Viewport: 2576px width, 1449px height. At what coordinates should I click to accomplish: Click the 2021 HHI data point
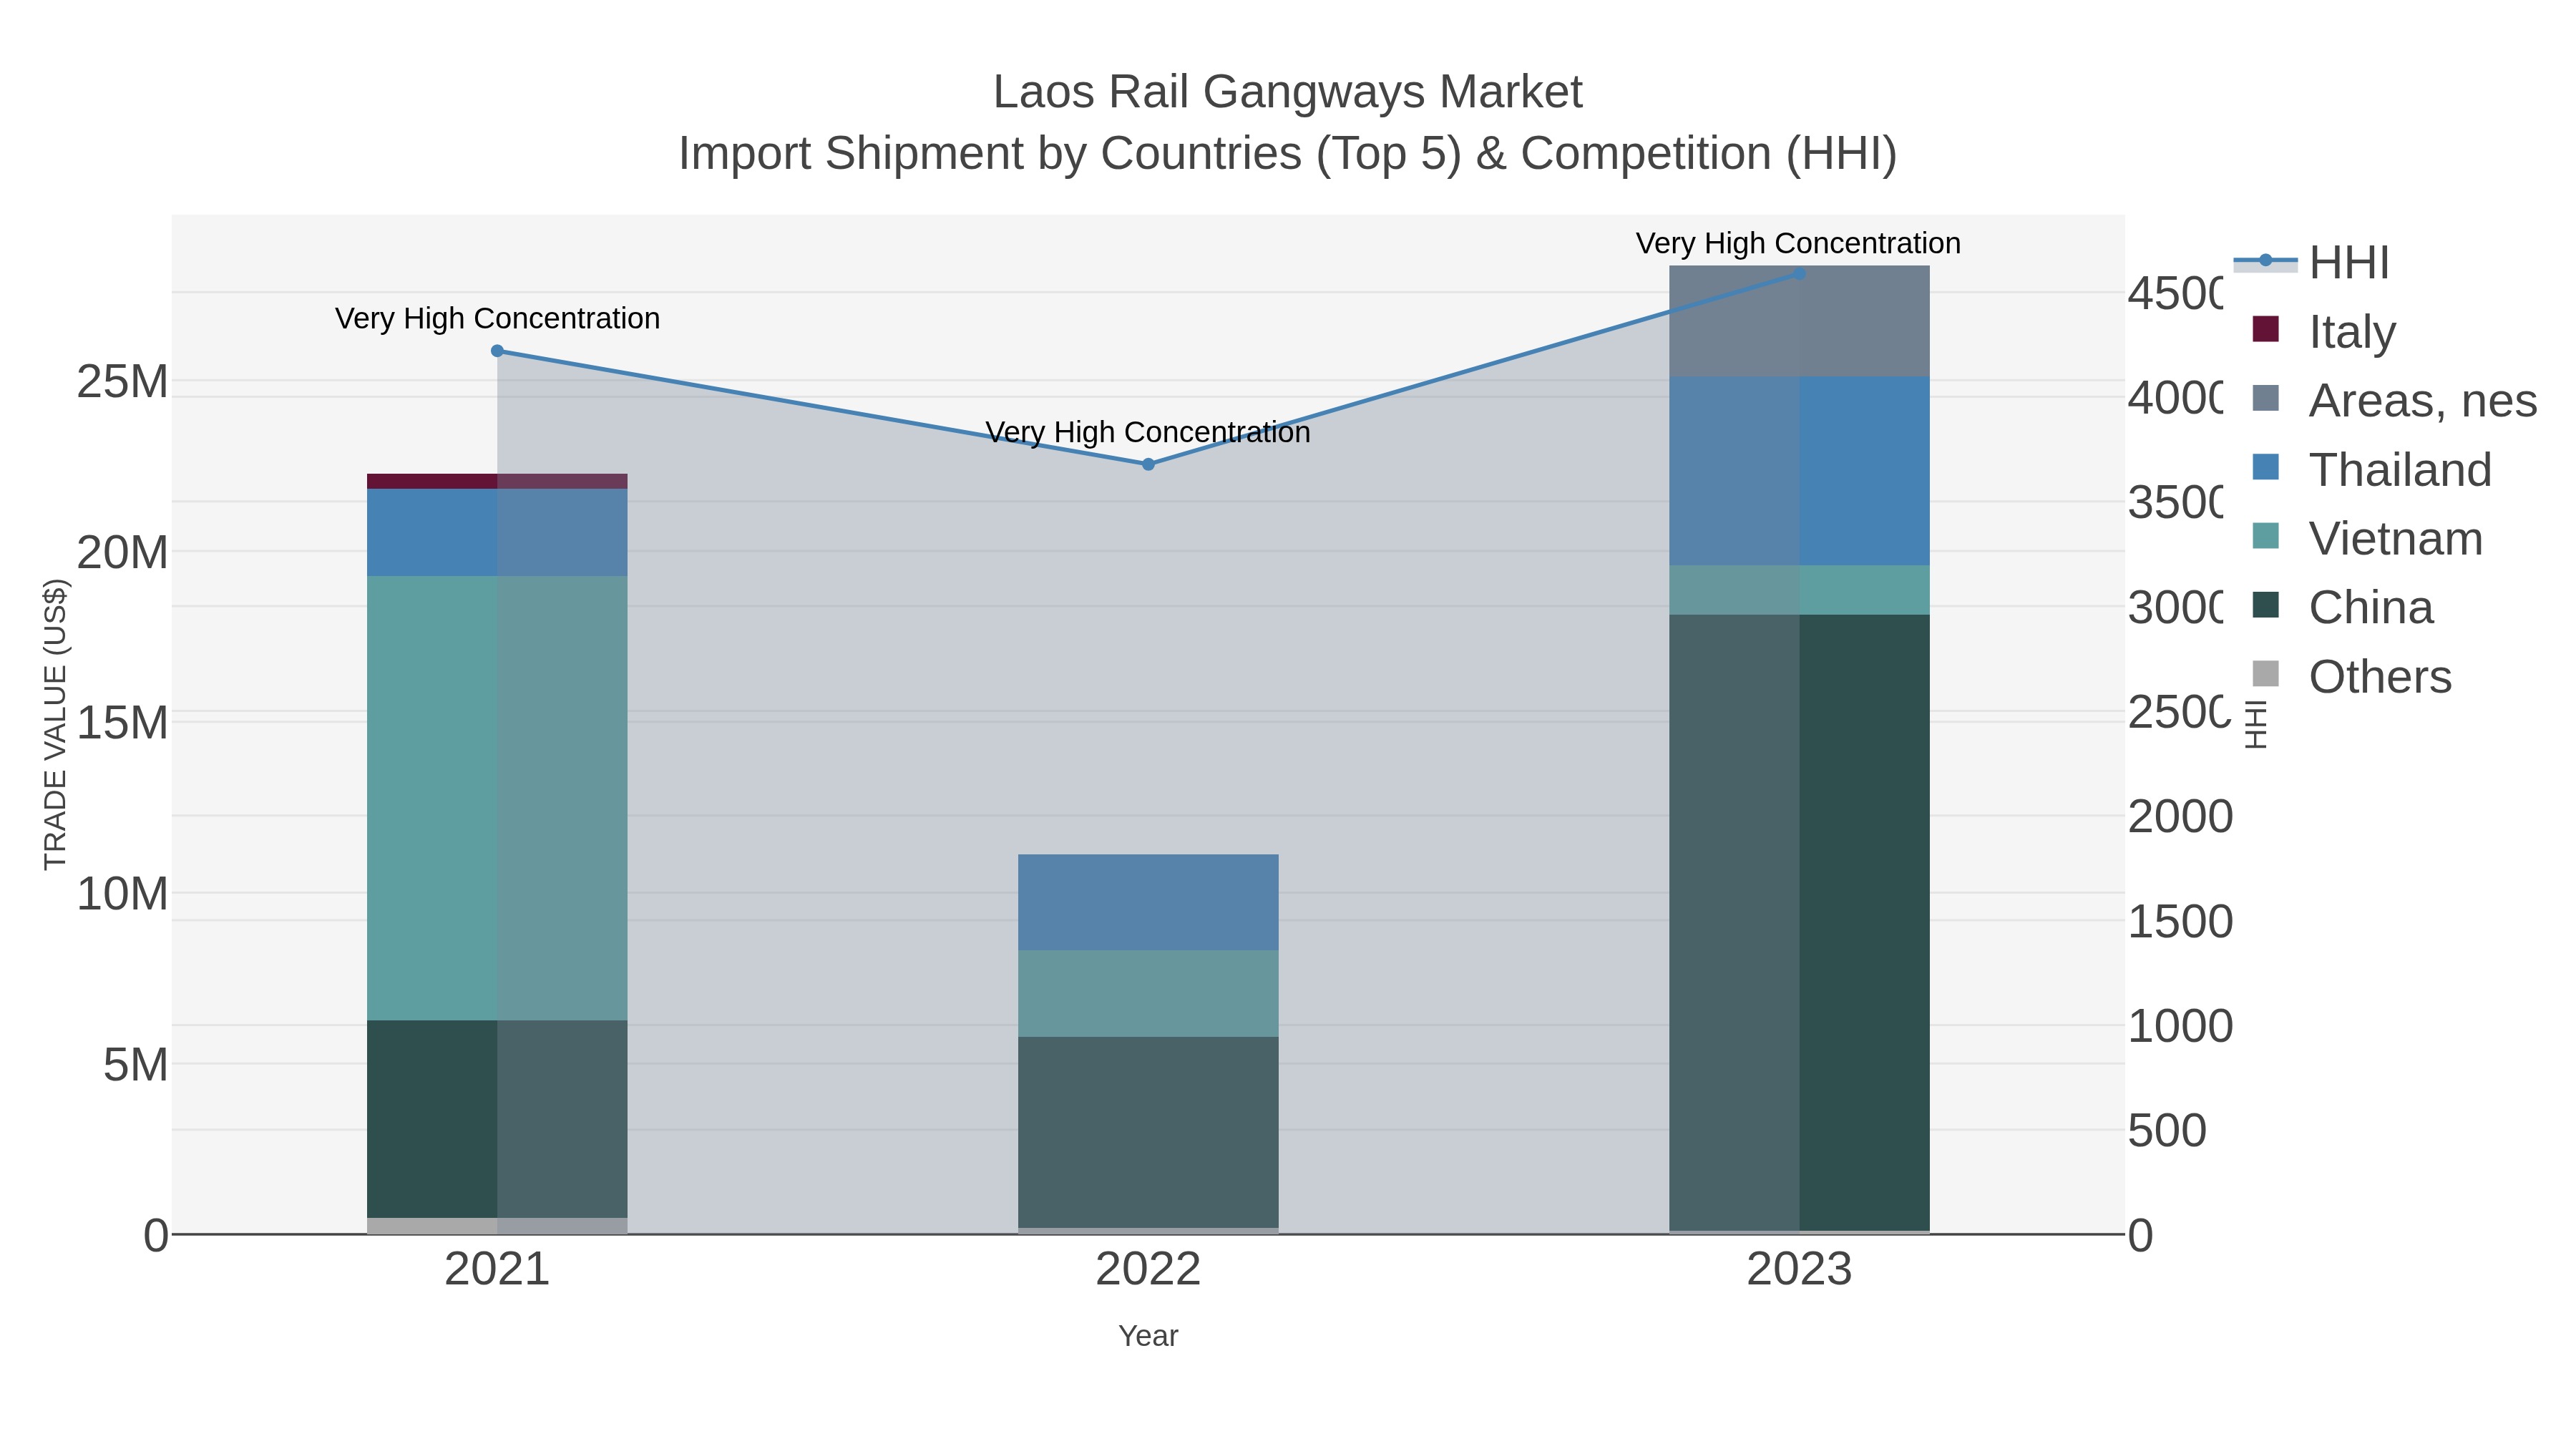tap(497, 351)
